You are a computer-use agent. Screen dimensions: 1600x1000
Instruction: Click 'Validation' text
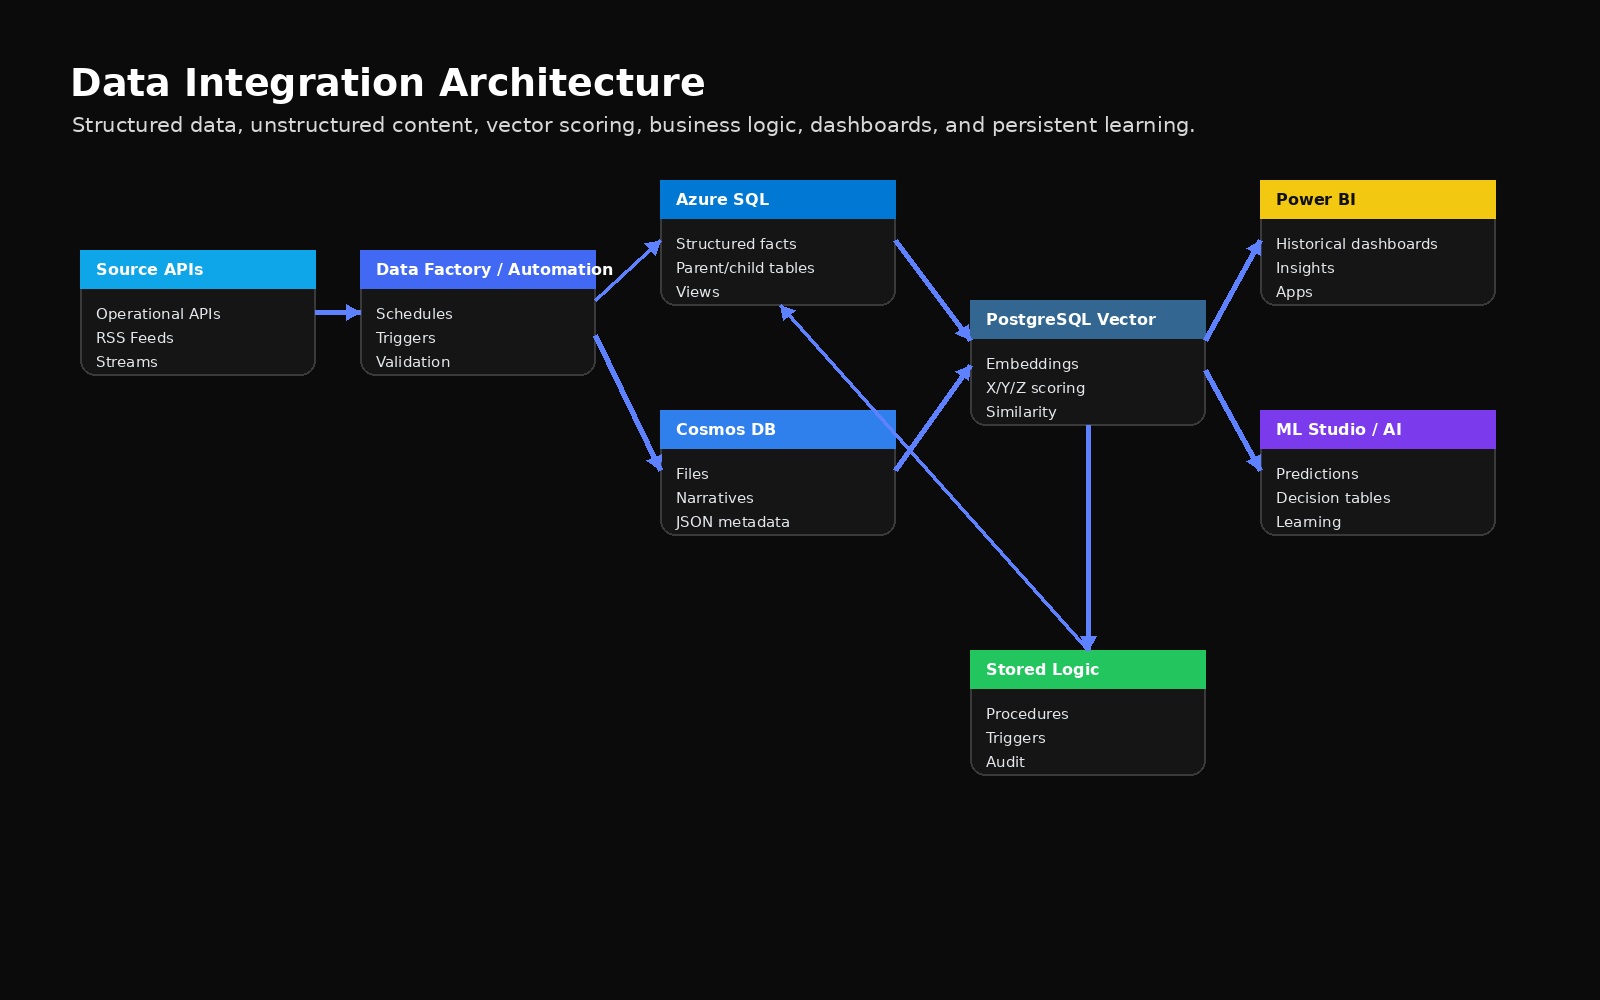coord(413,362)
